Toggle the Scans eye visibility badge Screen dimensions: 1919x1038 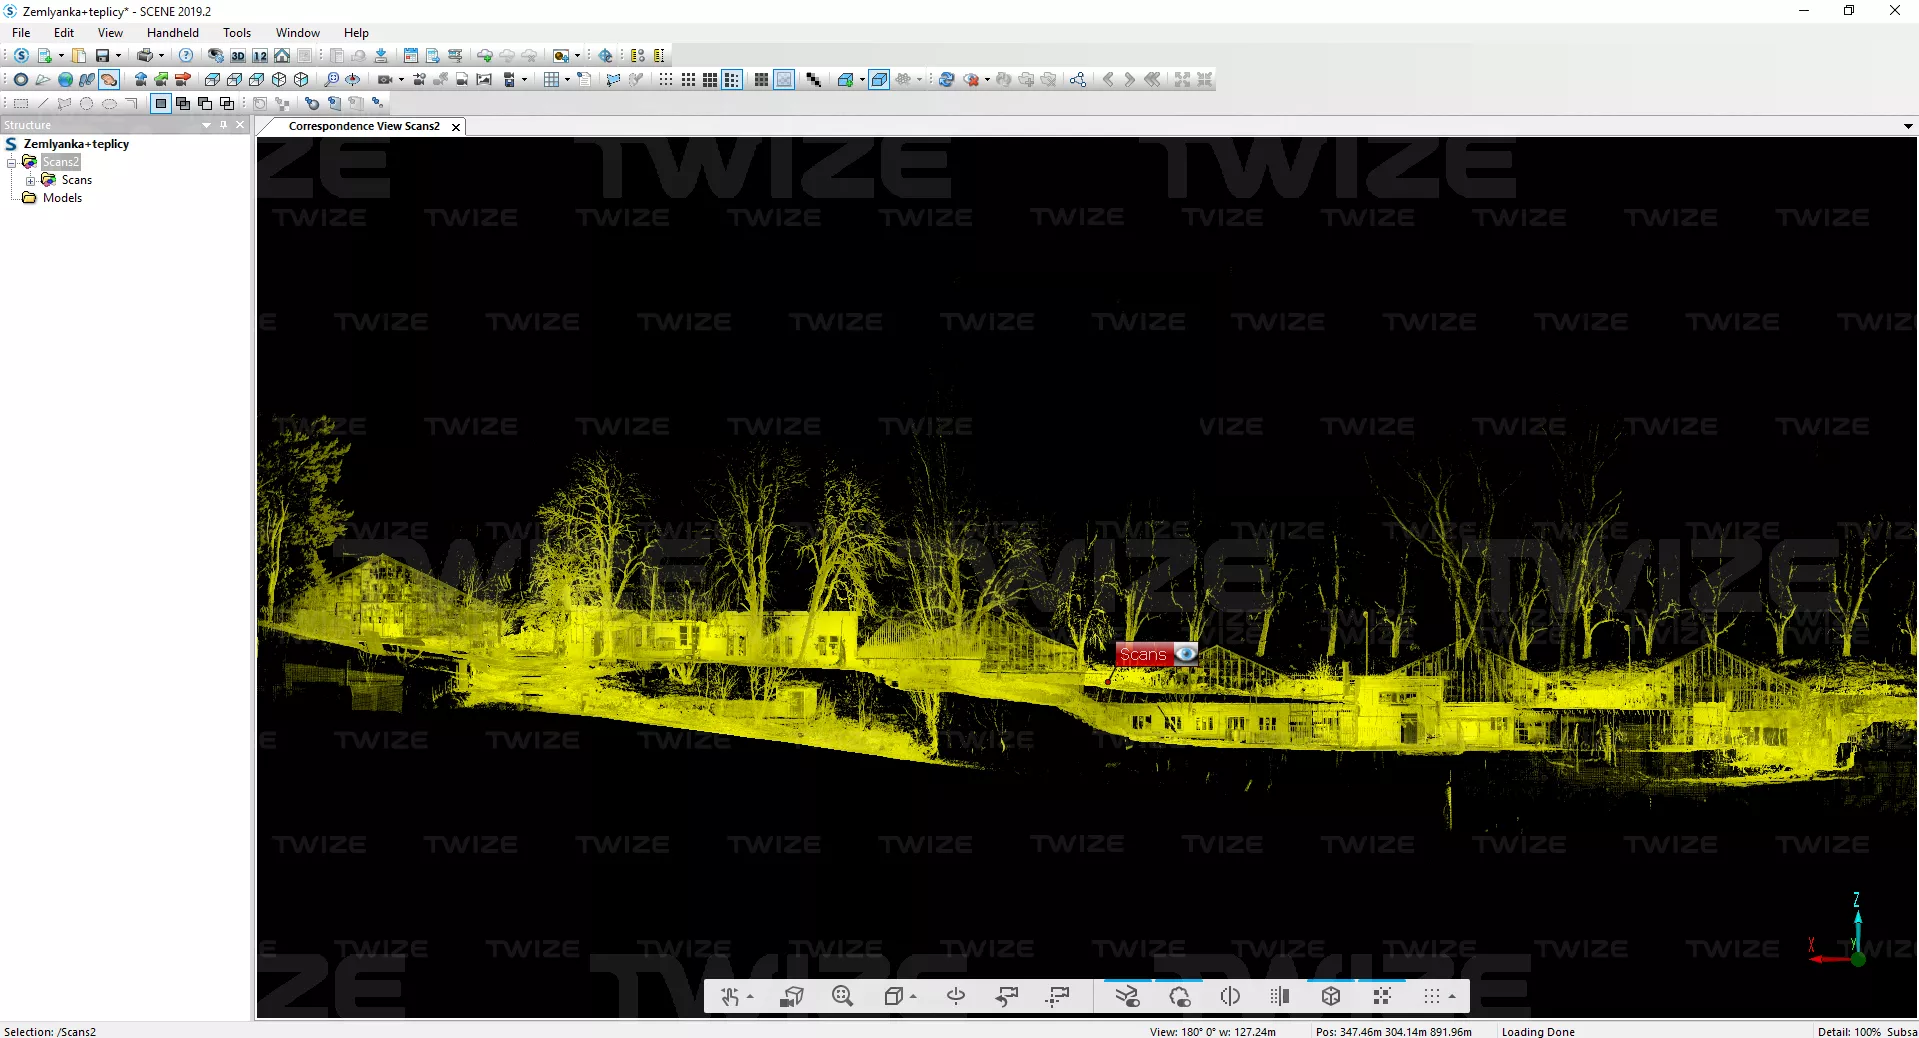(x=1185, y=654)
